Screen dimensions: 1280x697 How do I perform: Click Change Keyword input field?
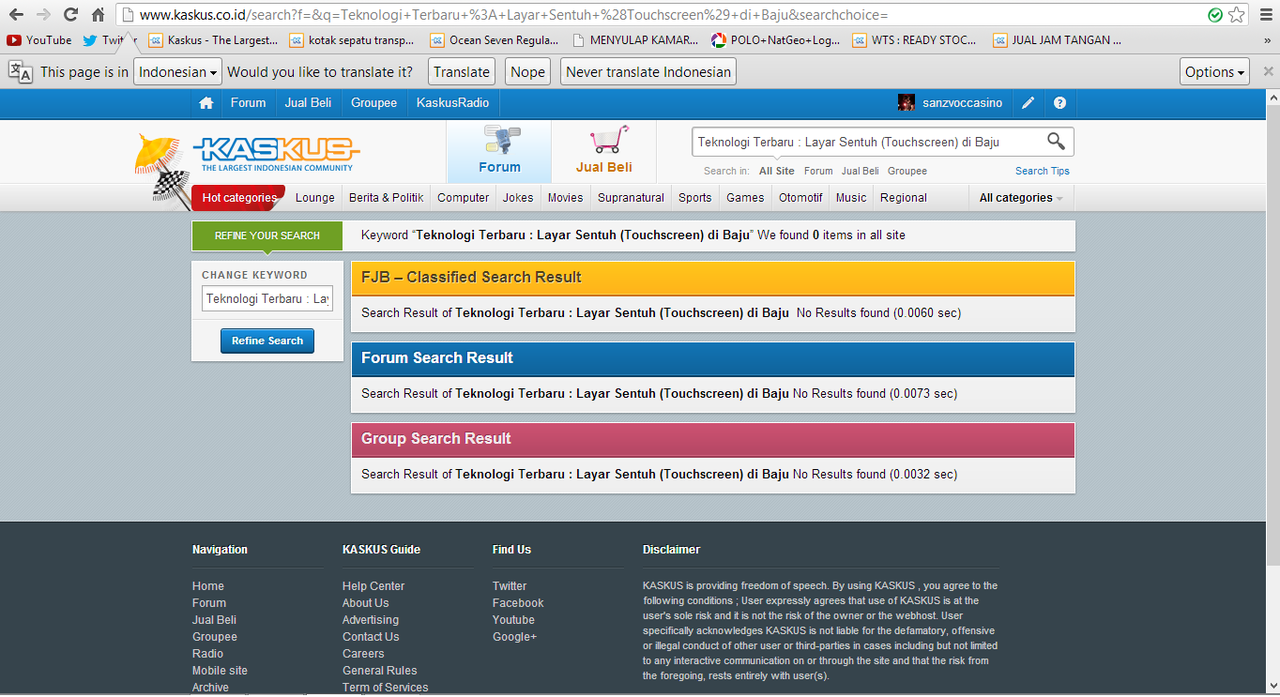[267, 299]
